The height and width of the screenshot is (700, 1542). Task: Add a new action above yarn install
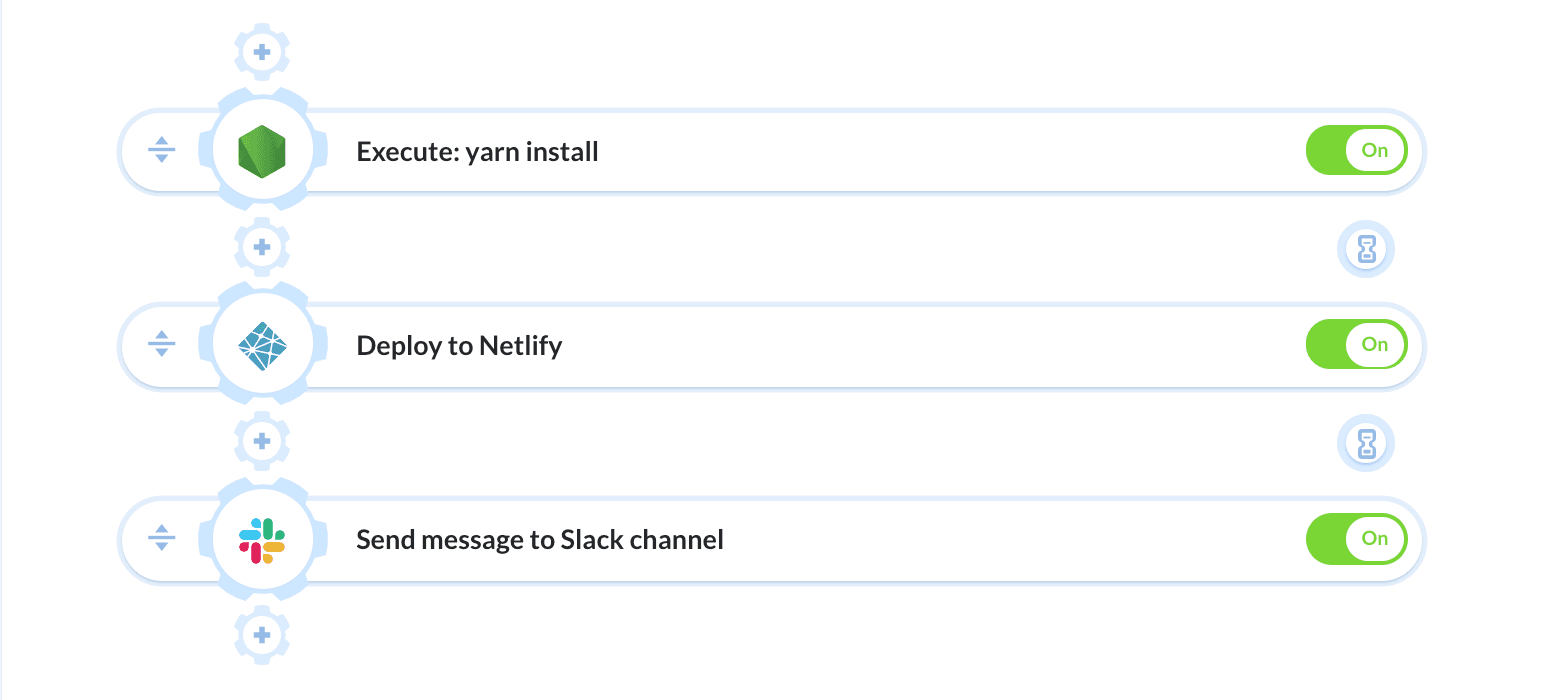pyautogui.click(x=262, y=52)
